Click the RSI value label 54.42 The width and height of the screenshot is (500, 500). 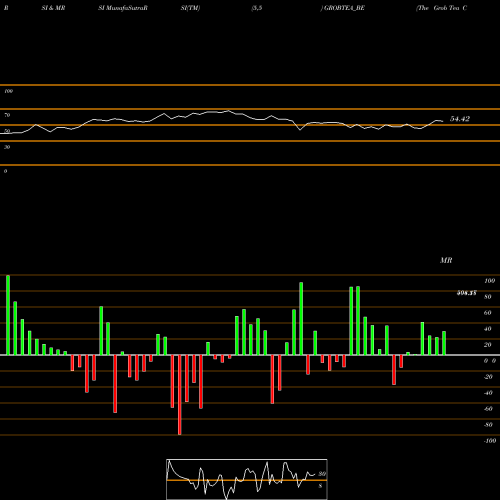(x=460, y=119)
